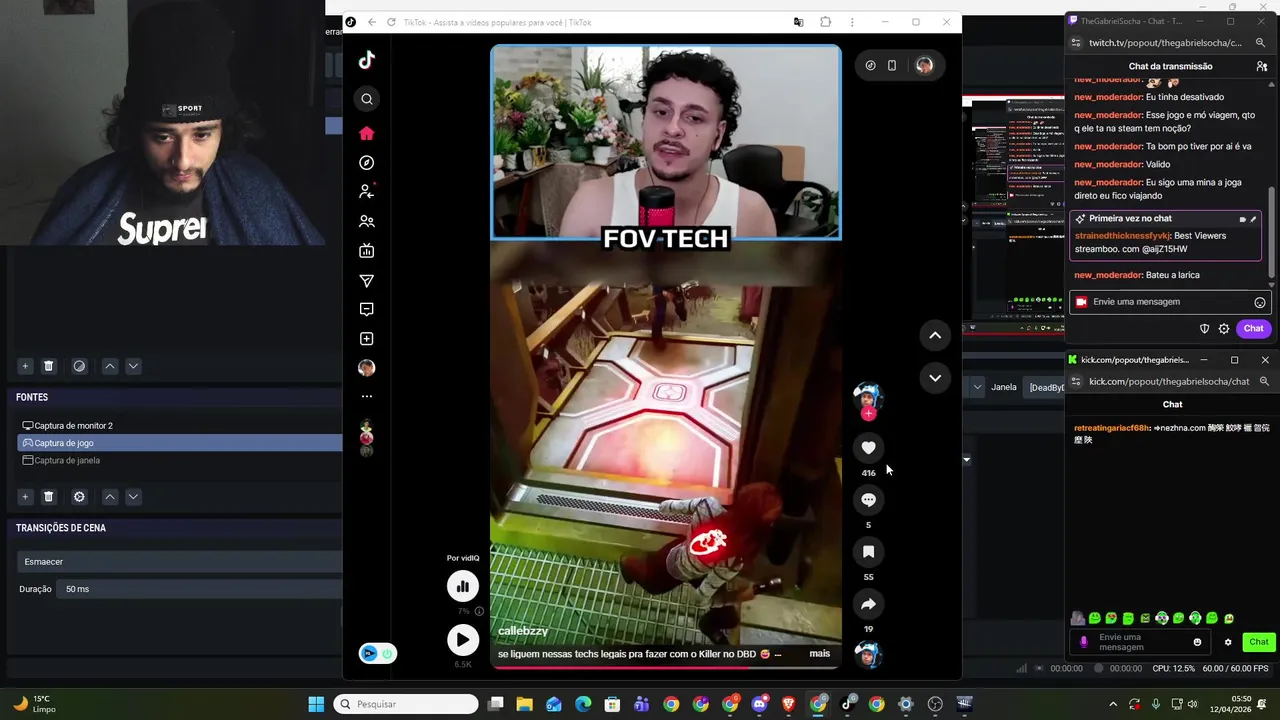Add a new source in Fontes
The height and width of the screenshot is (720, 1280).
(x=25, y=497)
